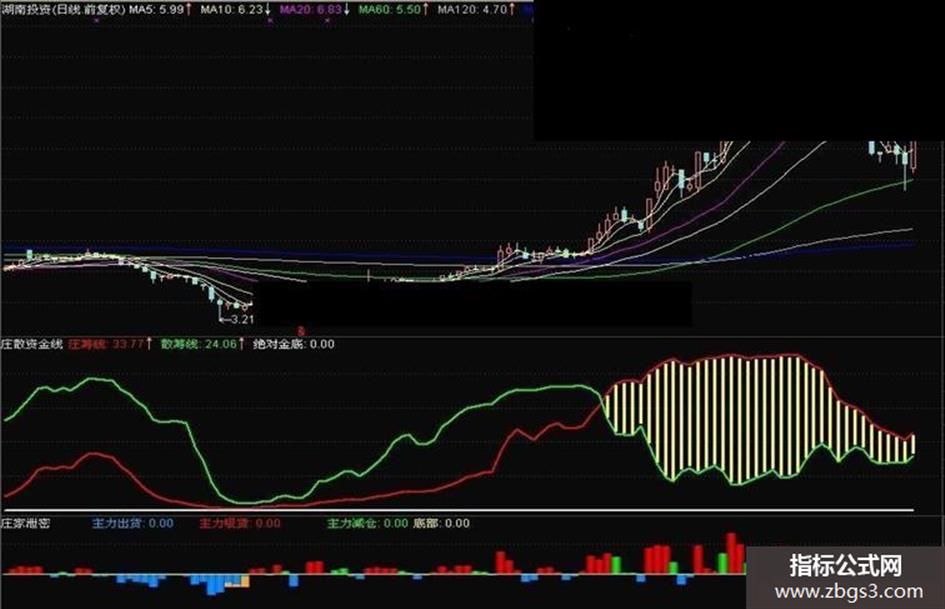Select the MA10: 6.23 indicator label

click(x=236, y=9)
